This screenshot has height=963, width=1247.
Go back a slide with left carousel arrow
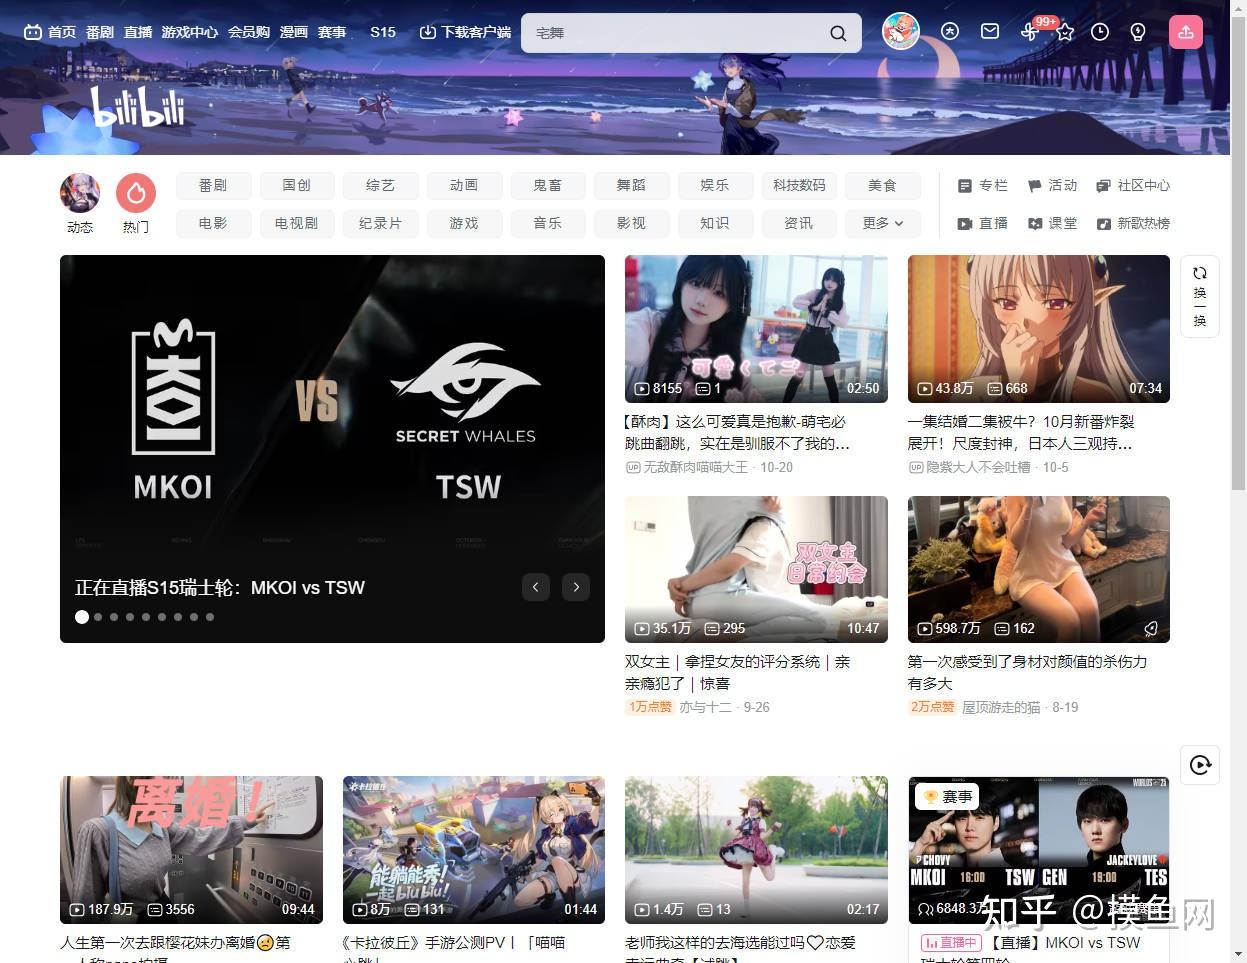coord(535,587)
